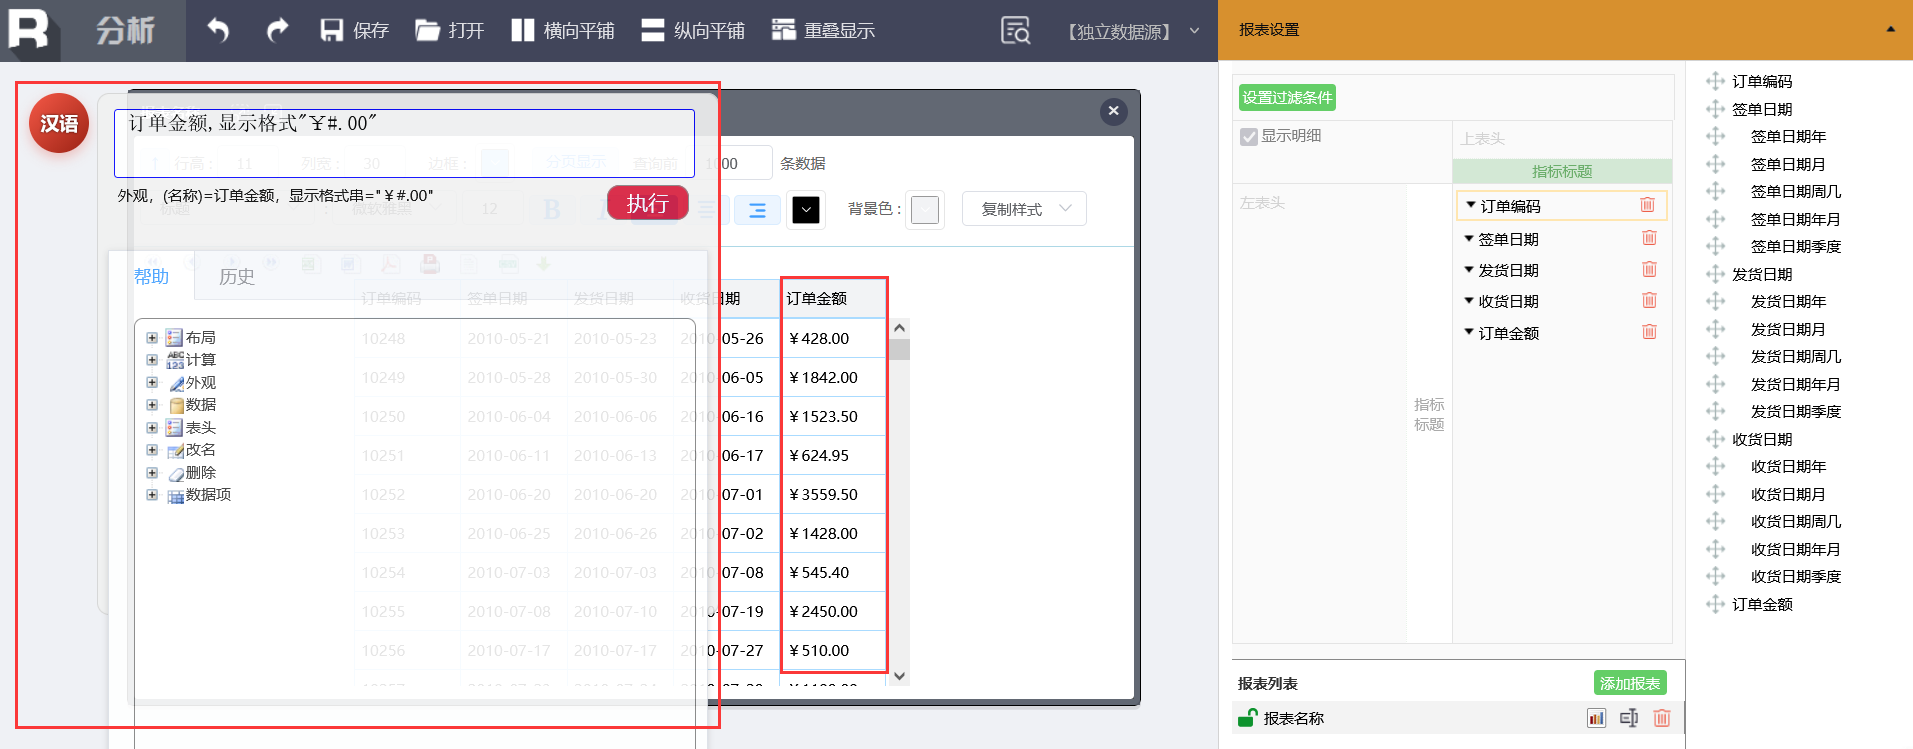Screen dimensions: 1913x749
Task: Click the 设置过滤条件 button
Action: click(1287, 97)
